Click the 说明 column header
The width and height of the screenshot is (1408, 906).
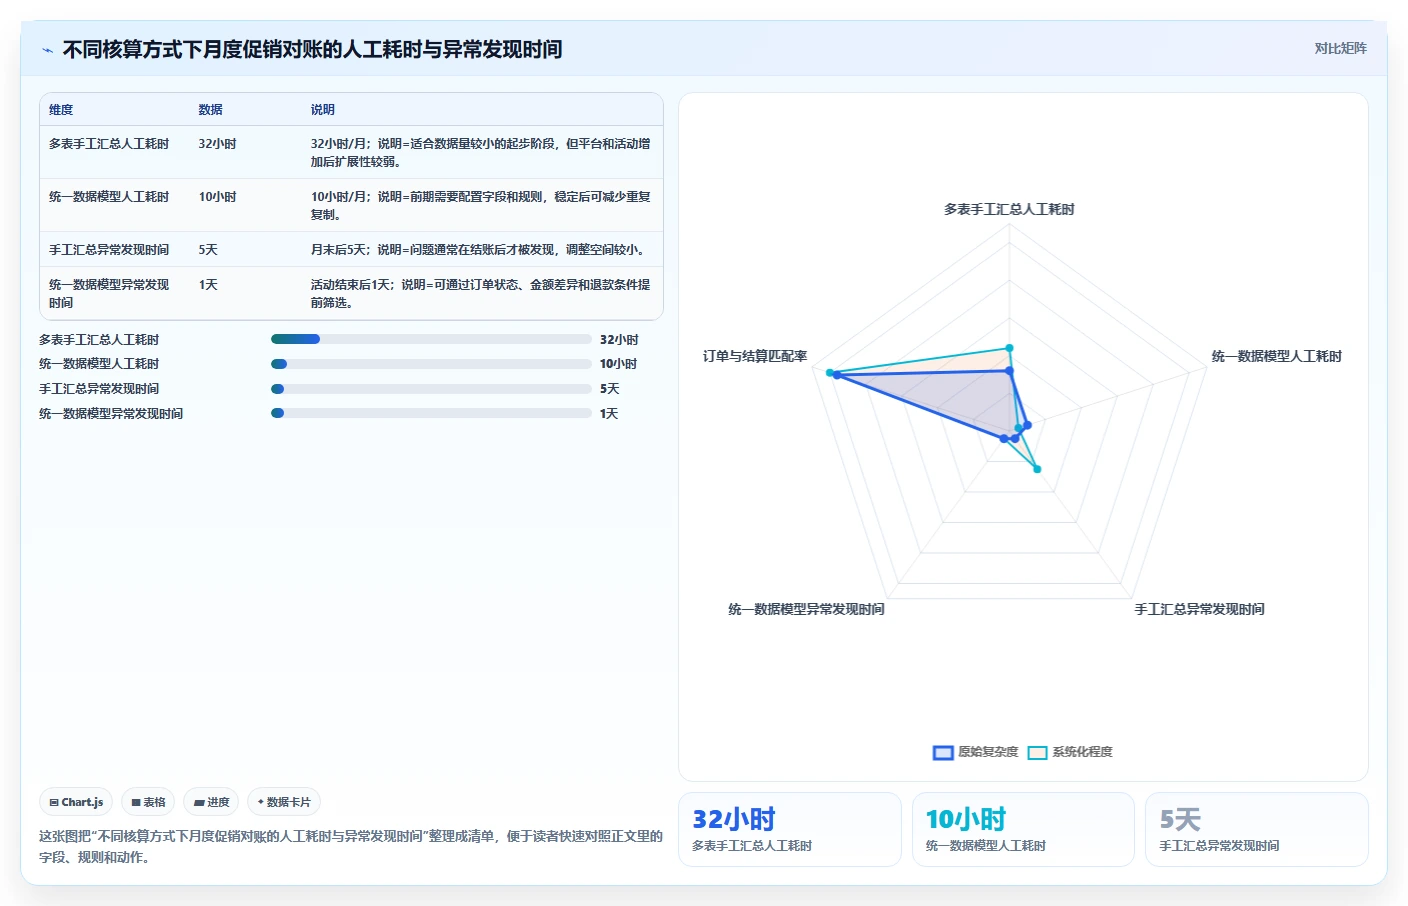[322, 110]
